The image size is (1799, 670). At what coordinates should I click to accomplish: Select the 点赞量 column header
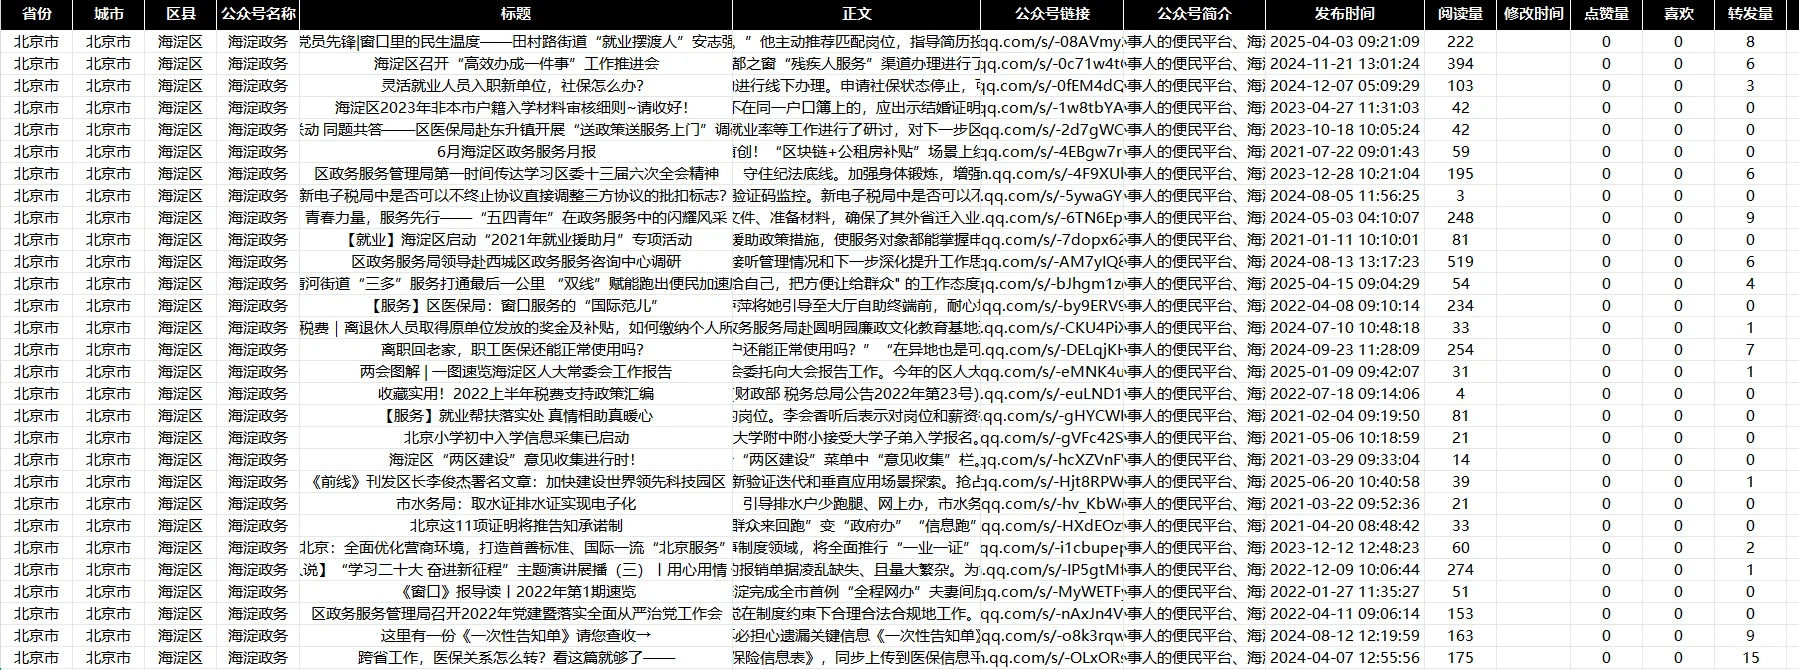tap(1606, 14)
